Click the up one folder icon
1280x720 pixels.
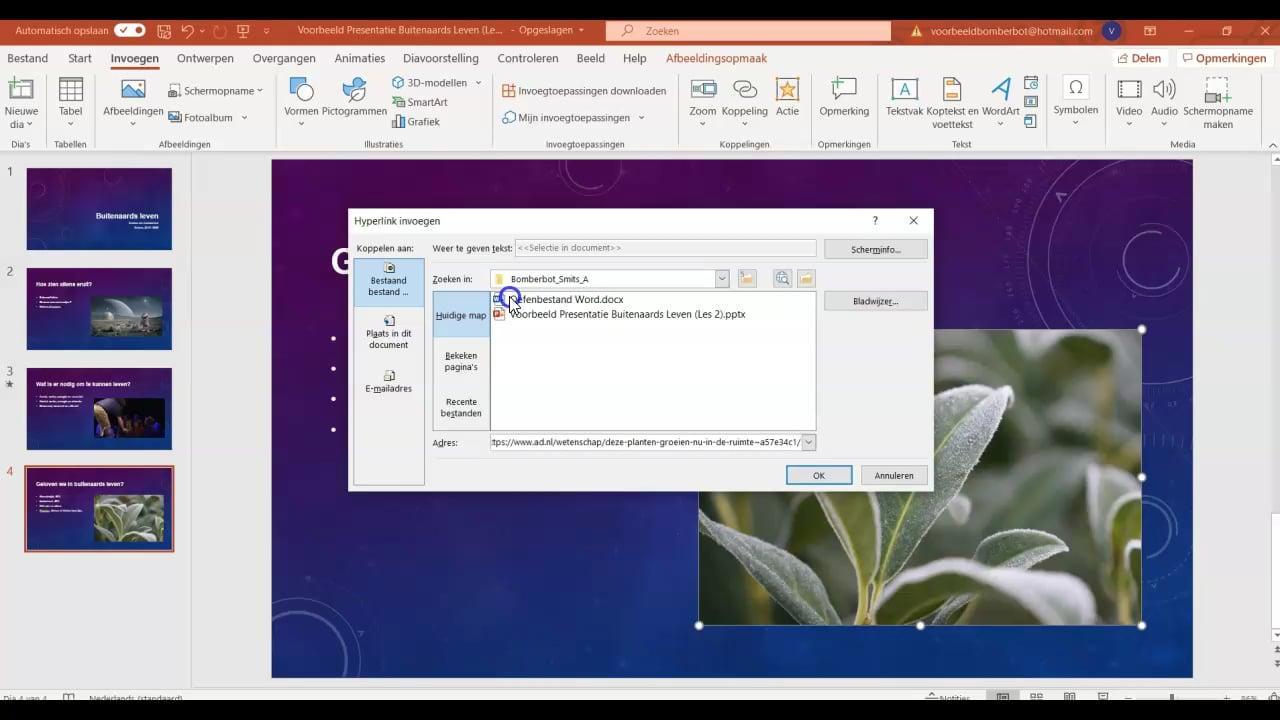tap(747, 279)
